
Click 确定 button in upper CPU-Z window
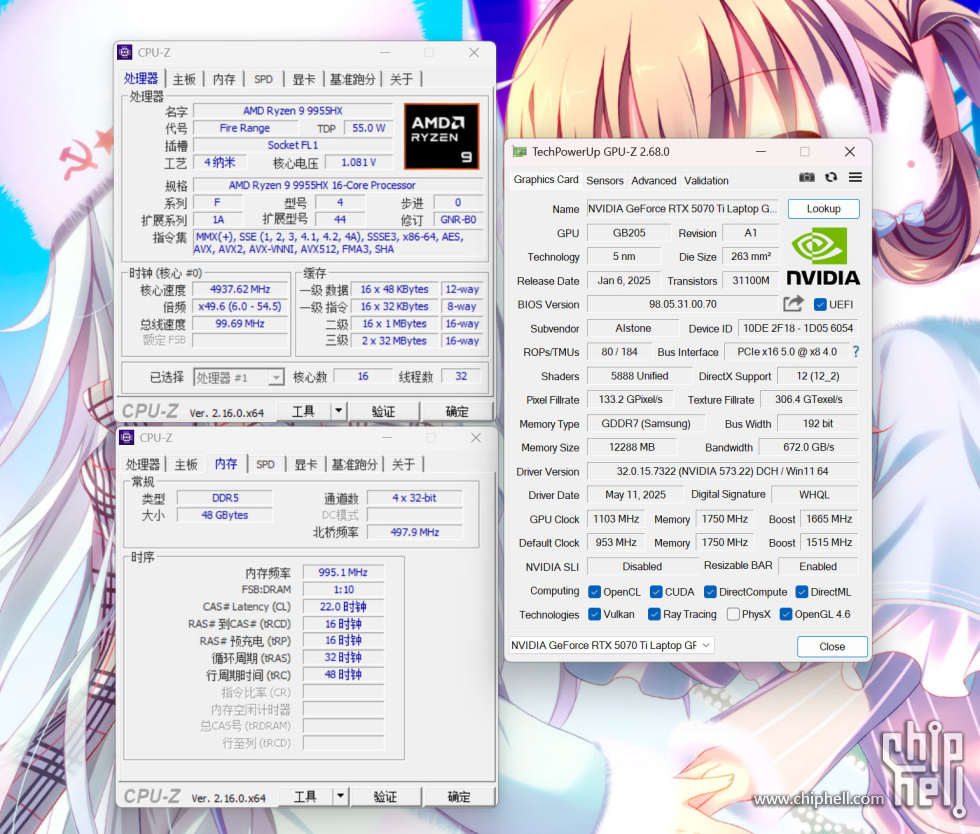coord(458,411)
